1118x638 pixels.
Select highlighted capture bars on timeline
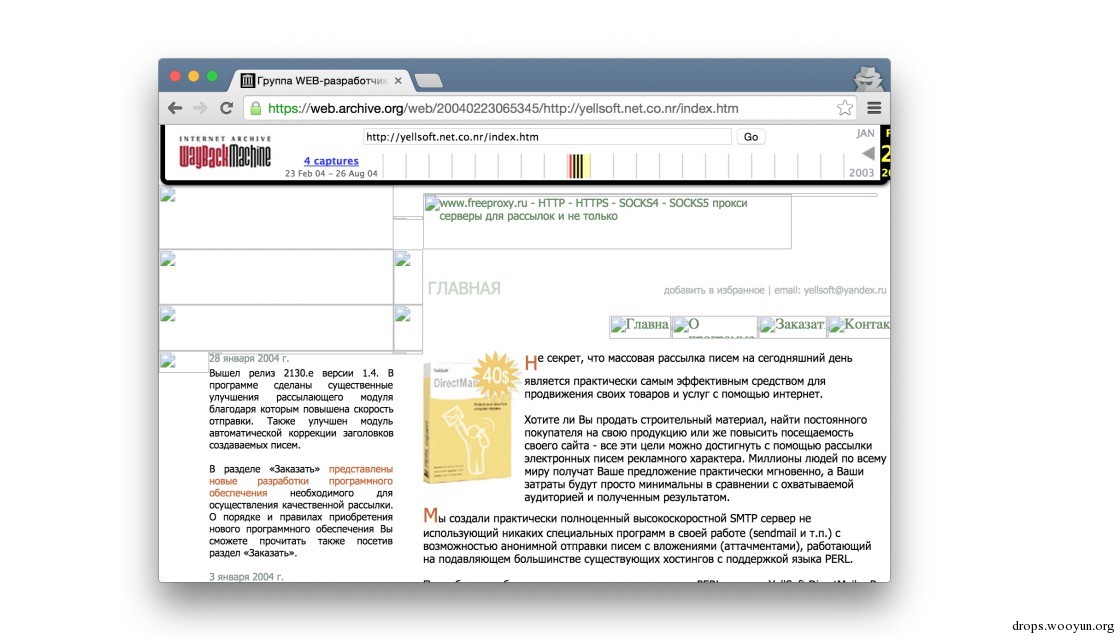click(578, 165)
